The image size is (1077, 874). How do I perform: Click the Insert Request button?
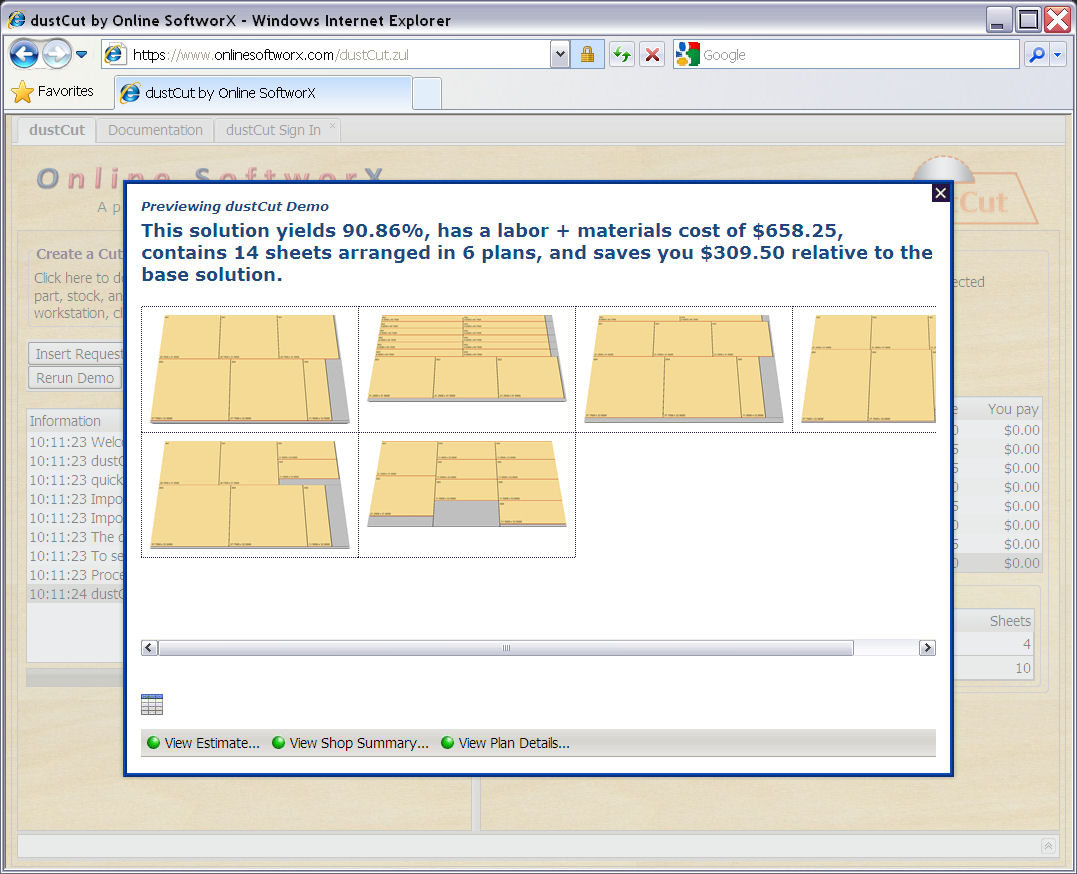(x=77, y=354)
